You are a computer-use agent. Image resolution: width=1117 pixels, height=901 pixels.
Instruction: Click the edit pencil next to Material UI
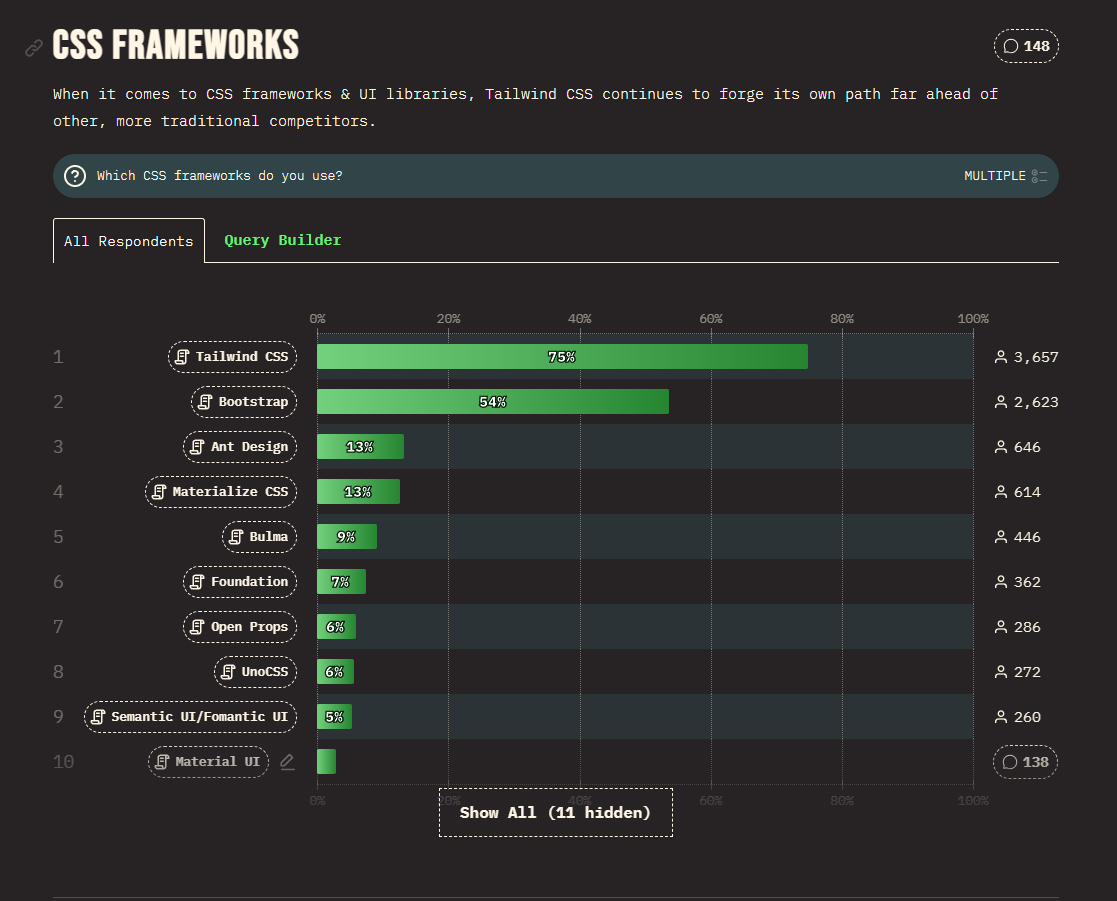pyautogui.click(x=287, y=762)
